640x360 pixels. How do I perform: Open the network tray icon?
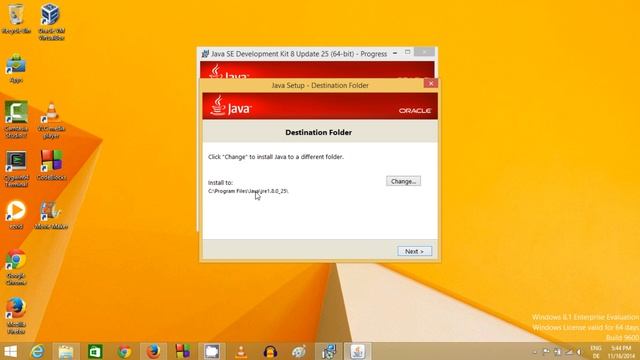[x=569, y=352]
